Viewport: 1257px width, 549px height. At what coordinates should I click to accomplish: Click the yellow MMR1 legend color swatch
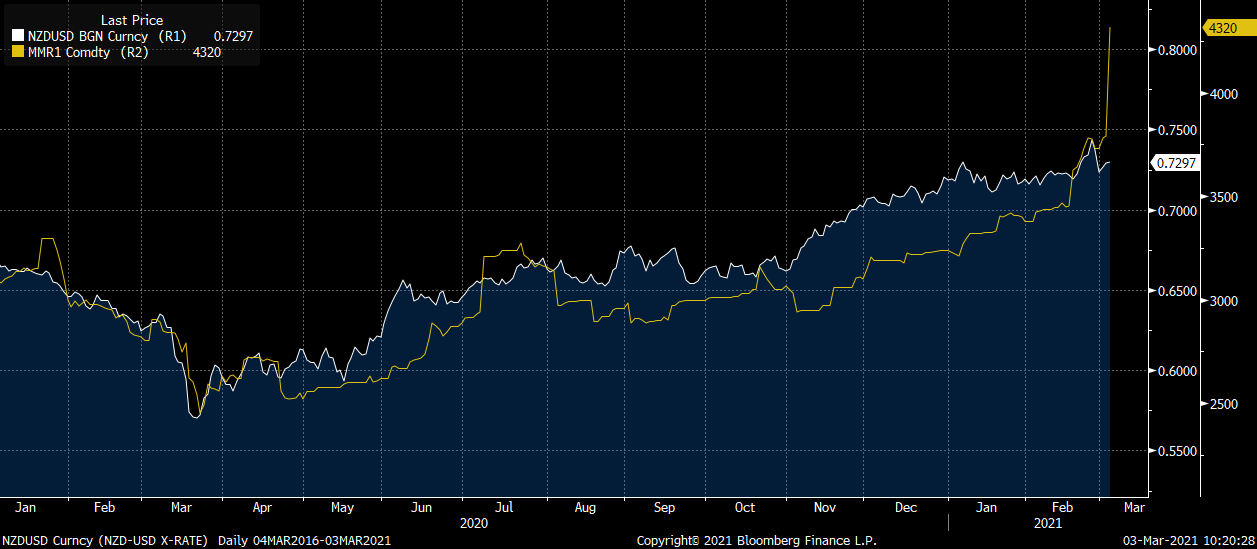point(17,52)
